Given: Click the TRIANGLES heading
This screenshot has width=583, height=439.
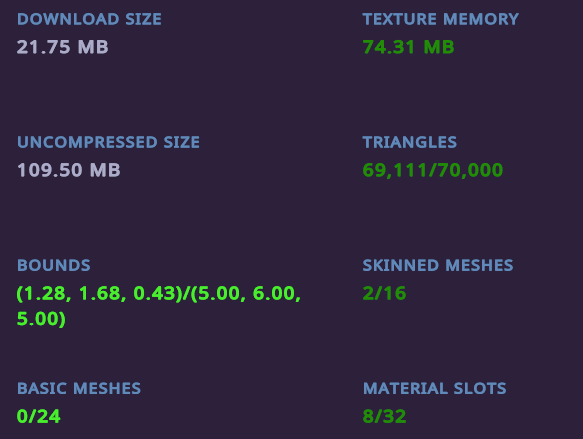Looking at the screenshot, I should [410, 142].
